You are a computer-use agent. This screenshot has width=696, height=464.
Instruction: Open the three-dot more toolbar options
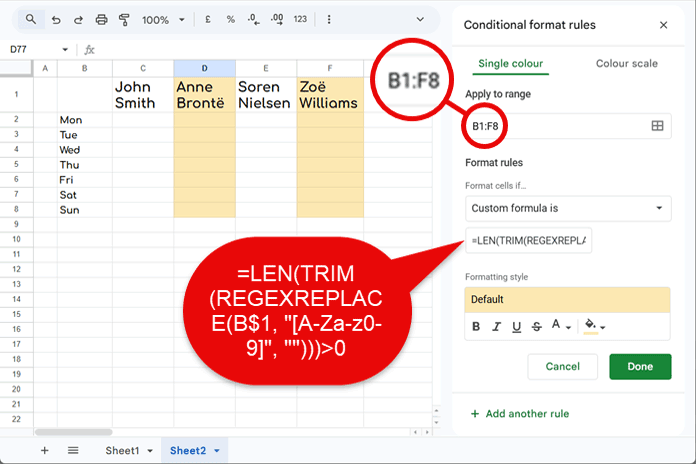coord(329,20)
